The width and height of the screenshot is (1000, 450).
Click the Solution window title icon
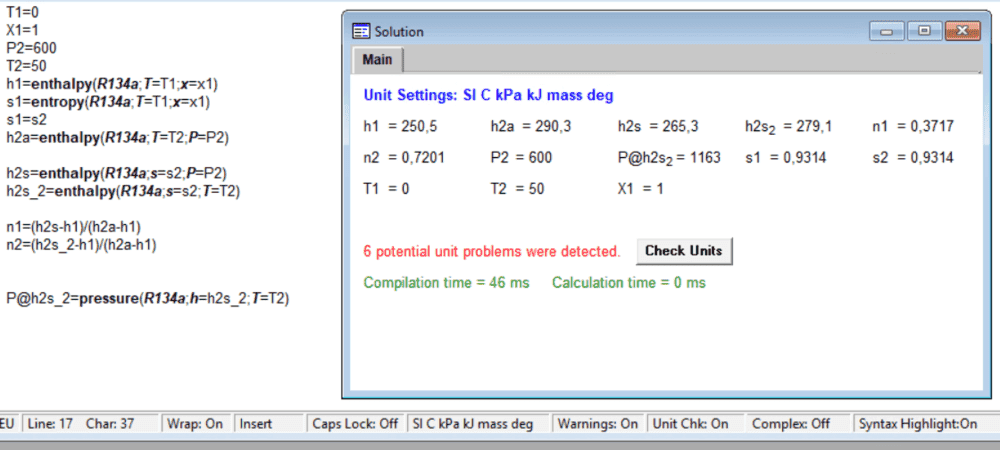click(x=361, y=31)
